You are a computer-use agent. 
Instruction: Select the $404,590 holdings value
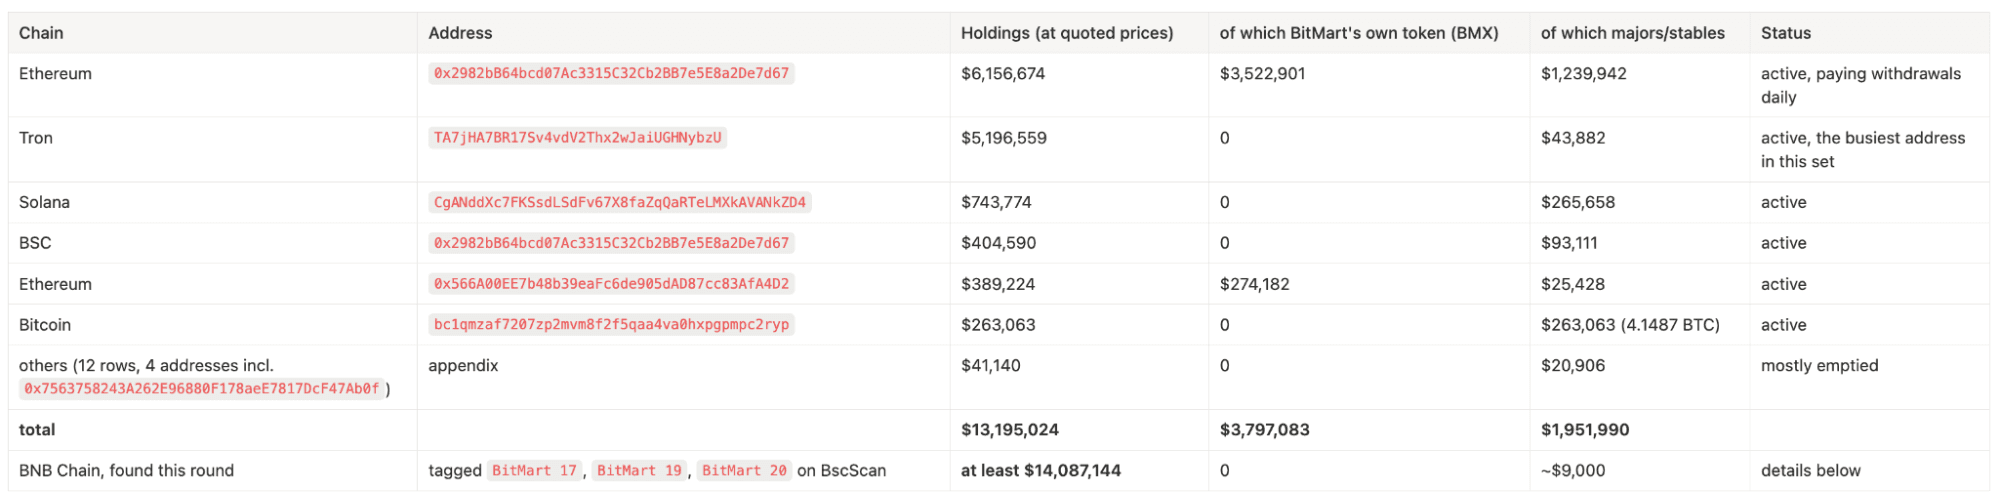(998, 243)
